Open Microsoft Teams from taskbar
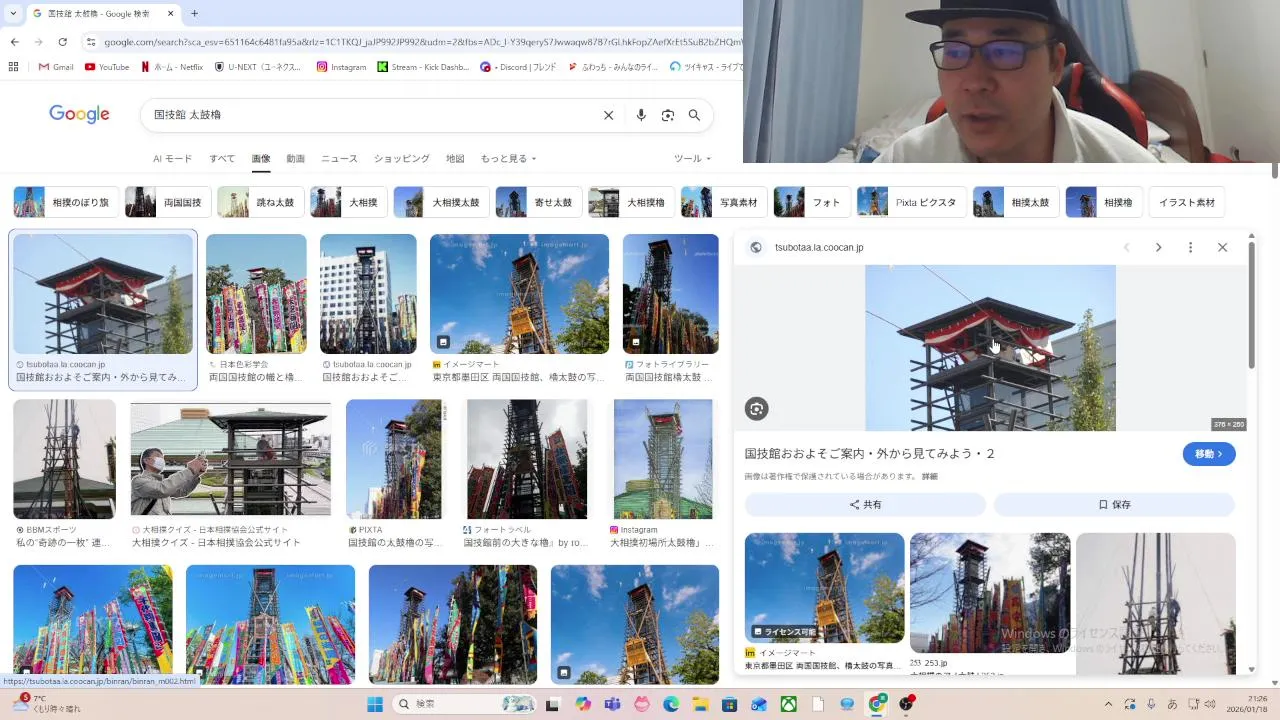Image resolution: width=1280 pixels, height=720 pixels. (612, 704)
